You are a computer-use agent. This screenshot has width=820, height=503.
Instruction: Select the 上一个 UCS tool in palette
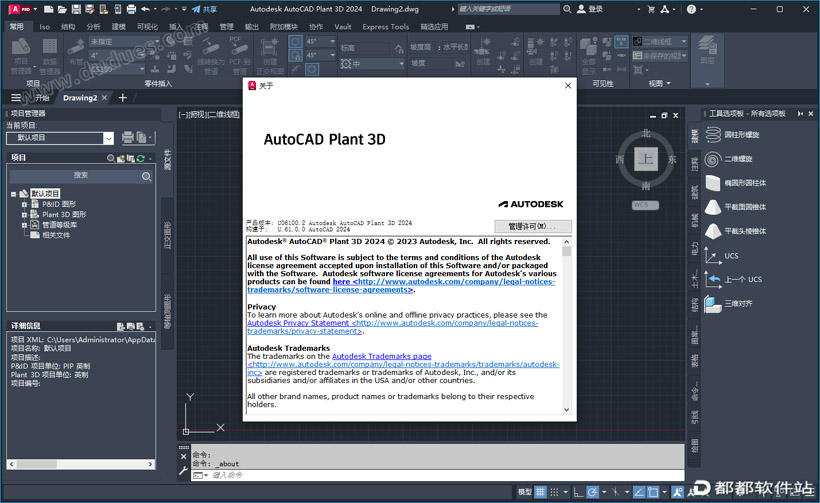coord(733,279)
